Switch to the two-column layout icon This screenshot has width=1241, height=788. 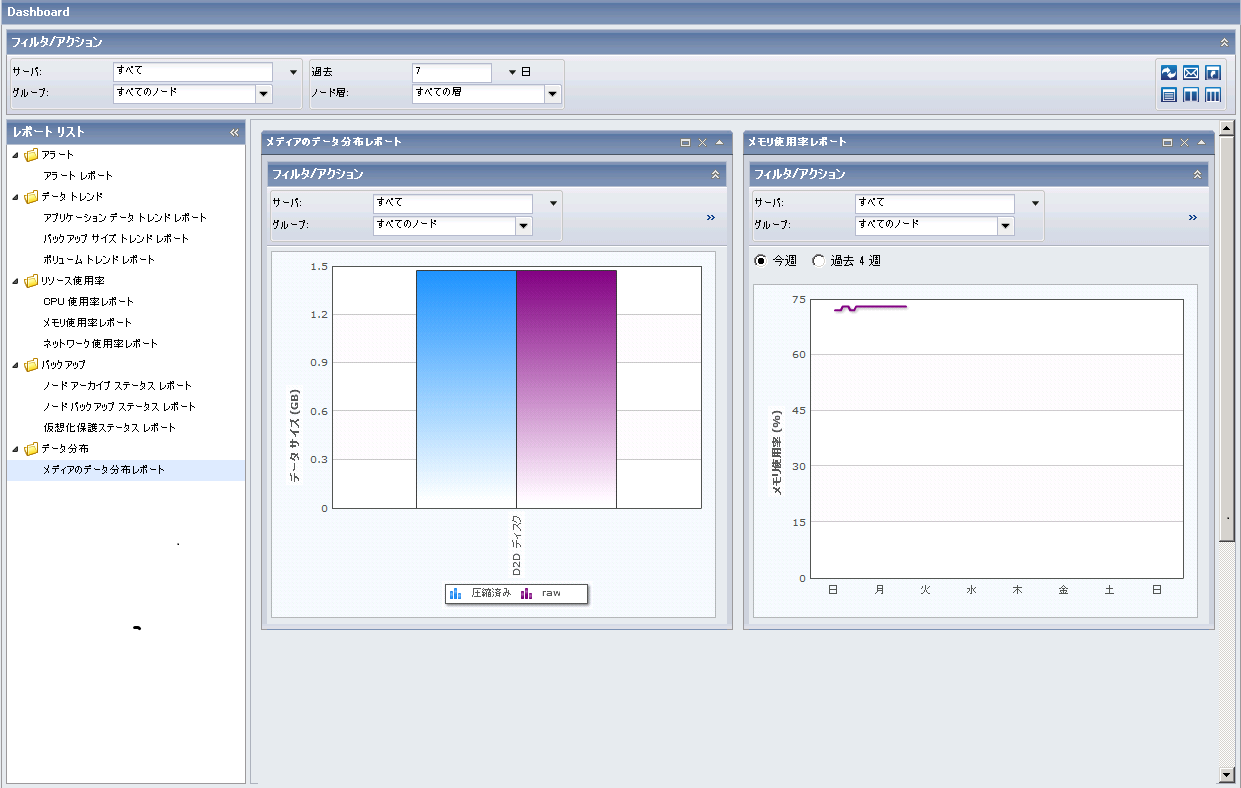click(1190, 95)
